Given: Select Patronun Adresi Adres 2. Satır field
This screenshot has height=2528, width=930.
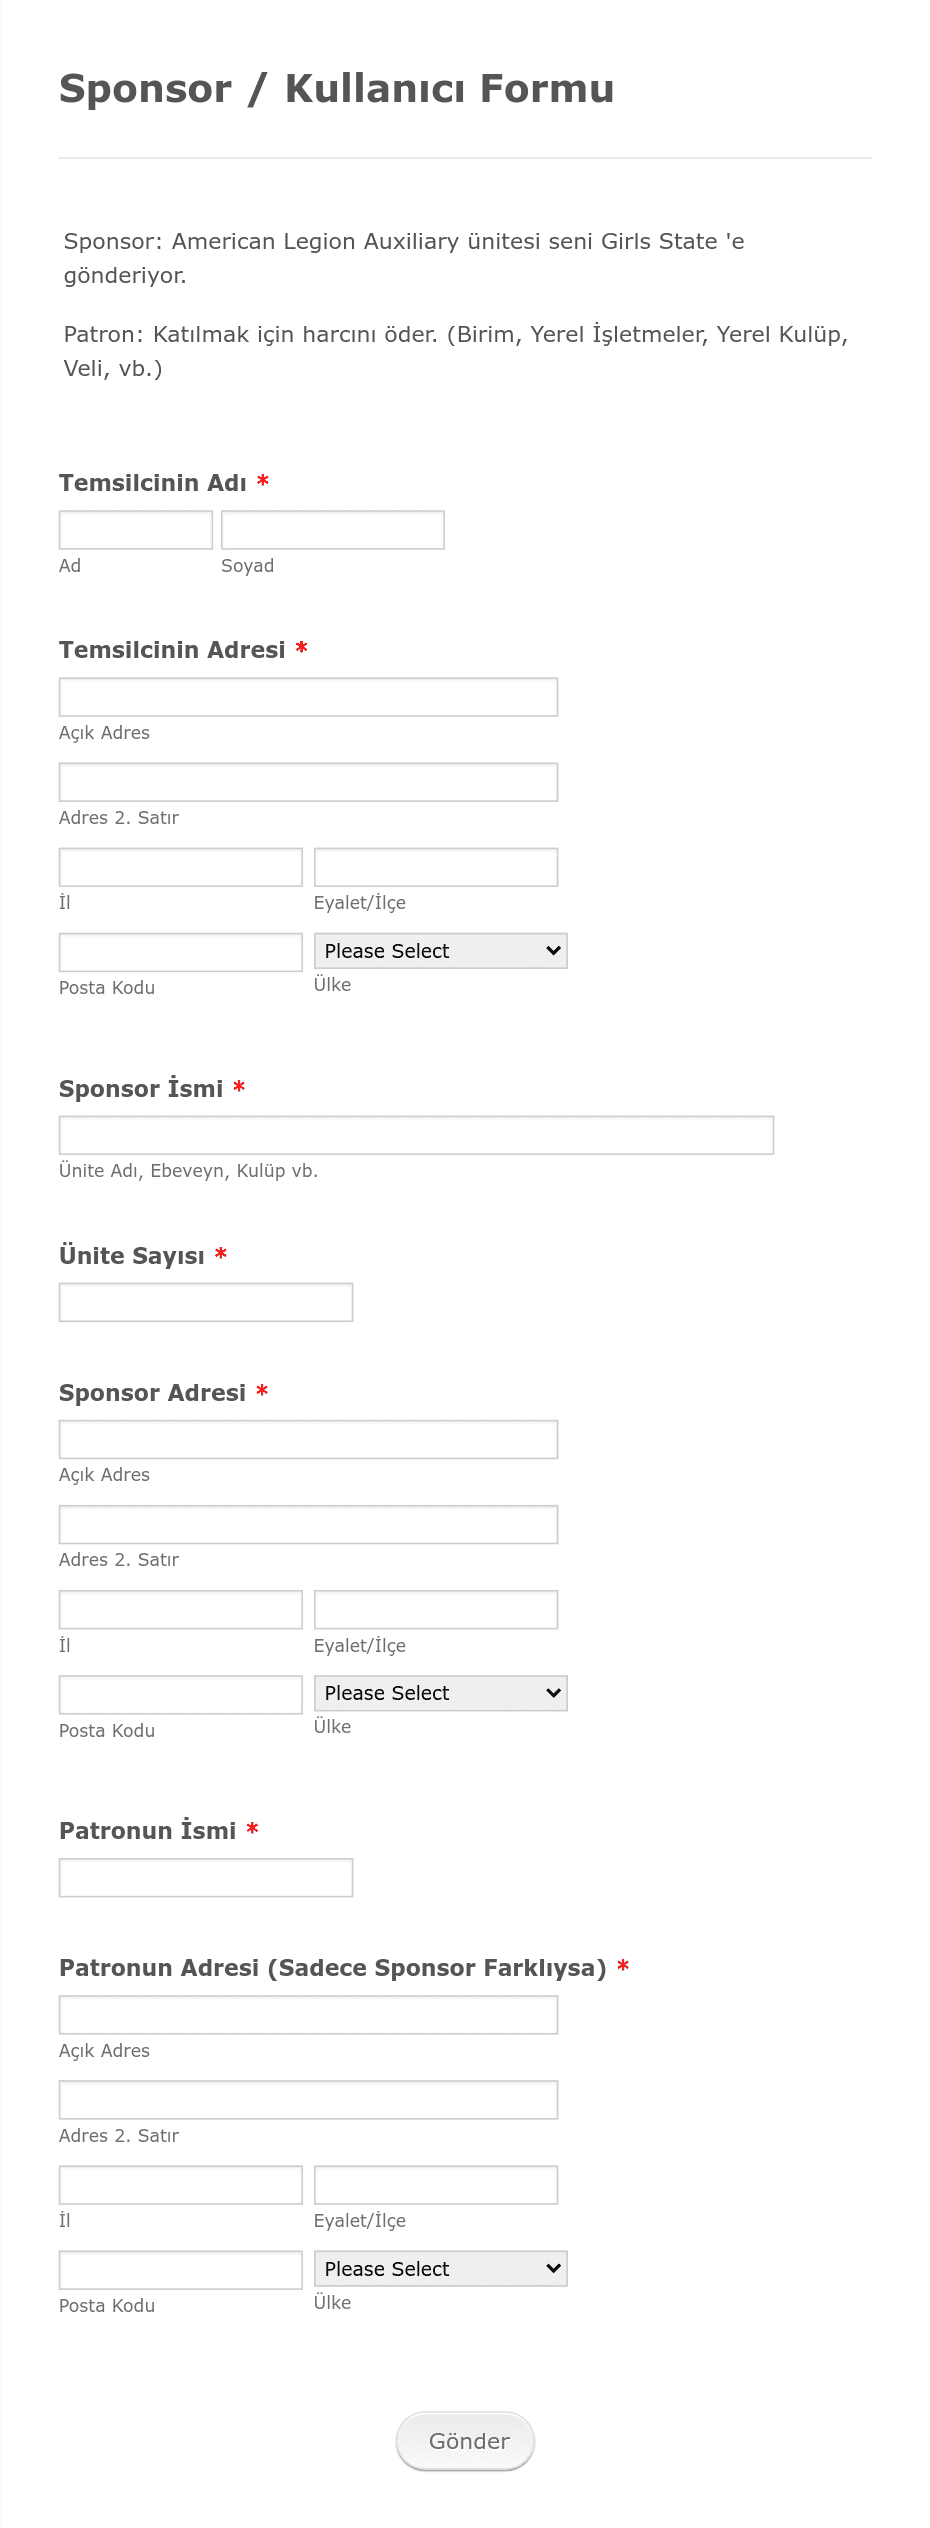Looking at the screenshot, I should coord(308,2099).
